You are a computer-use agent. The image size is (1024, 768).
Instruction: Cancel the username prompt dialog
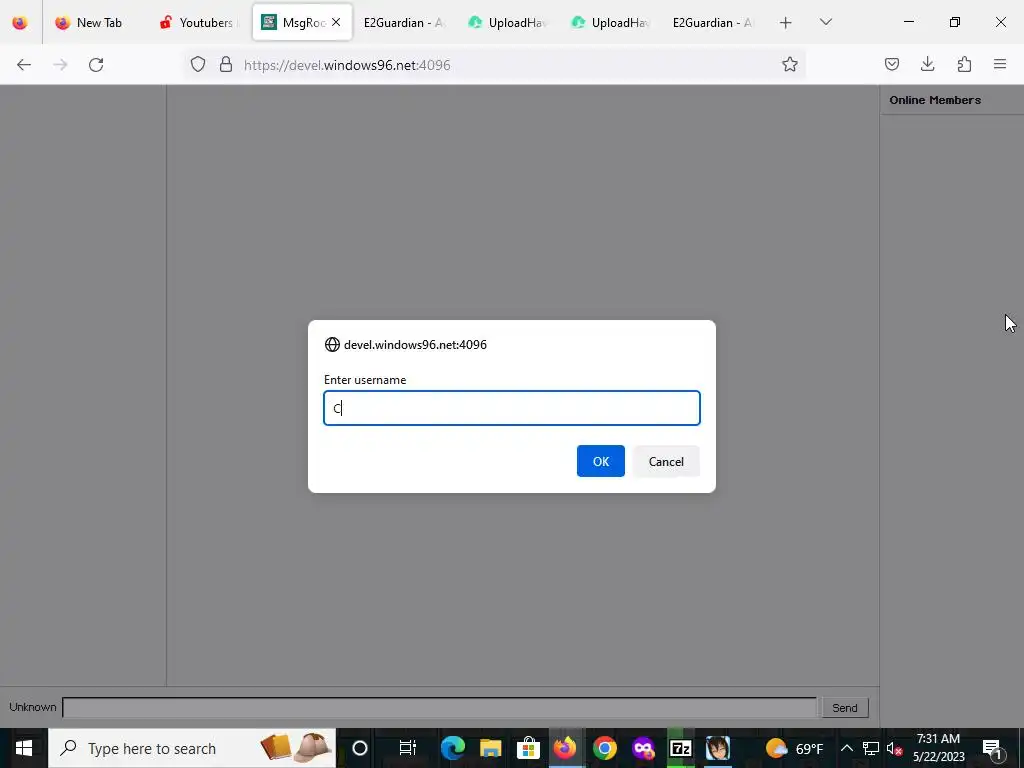(x=666, y=461)
